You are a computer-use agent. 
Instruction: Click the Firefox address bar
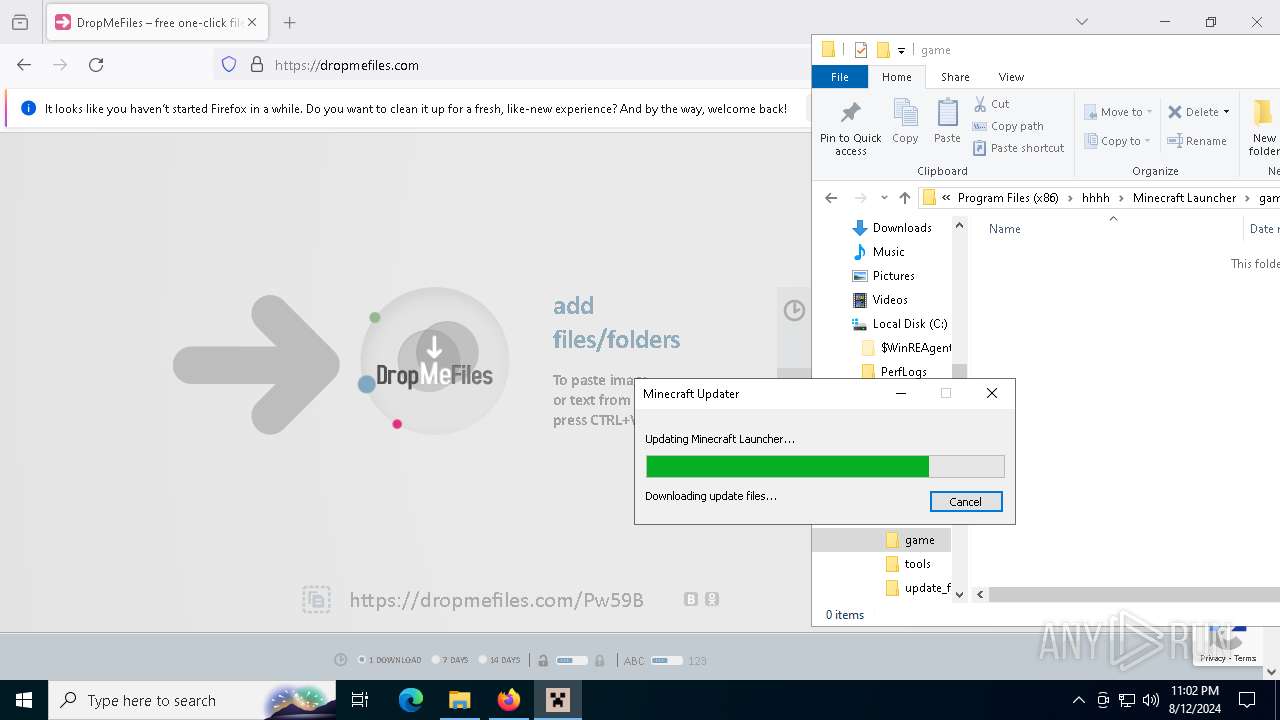(510, 65)
